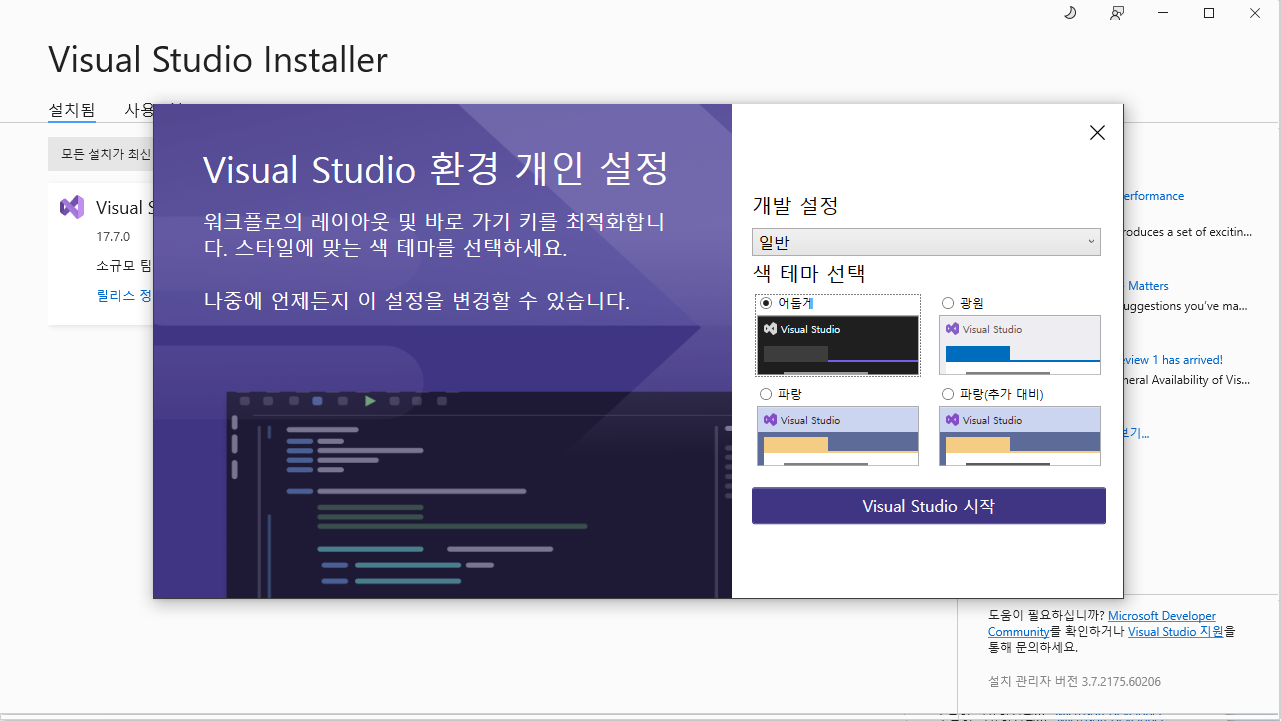Open the news link ending in Matters
The image size is (1281, 721).
(1148, 286)
